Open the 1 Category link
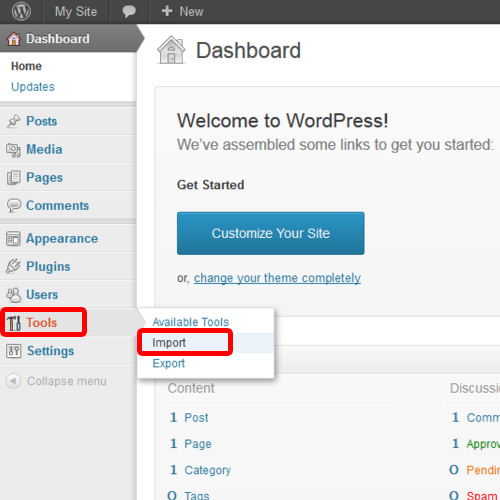The height and width of the screenshot is (500, 500). pyautogui.click(x=200, y=470)
